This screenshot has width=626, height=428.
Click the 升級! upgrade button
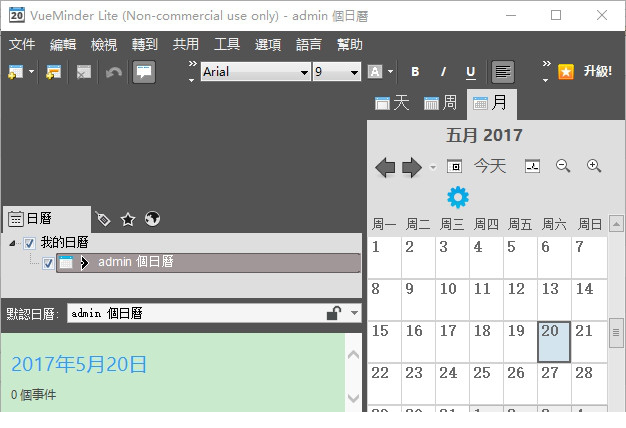click(x=597, y=71)
